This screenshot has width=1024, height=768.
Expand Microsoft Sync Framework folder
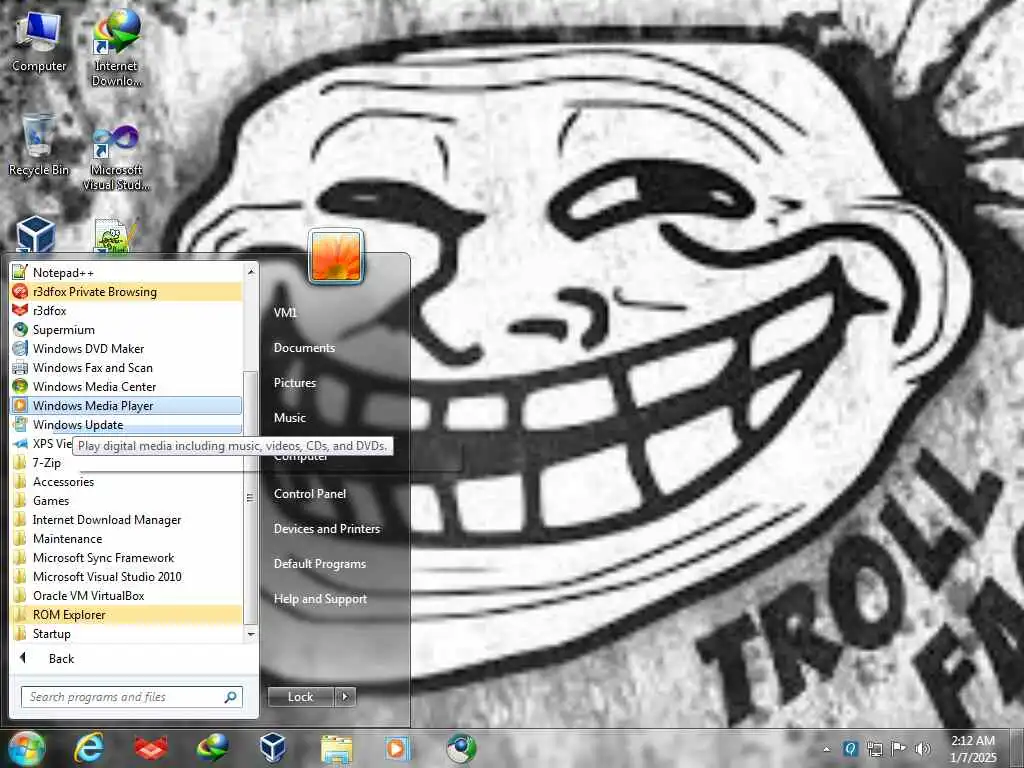pyautogui.click(x=126, y=558)
